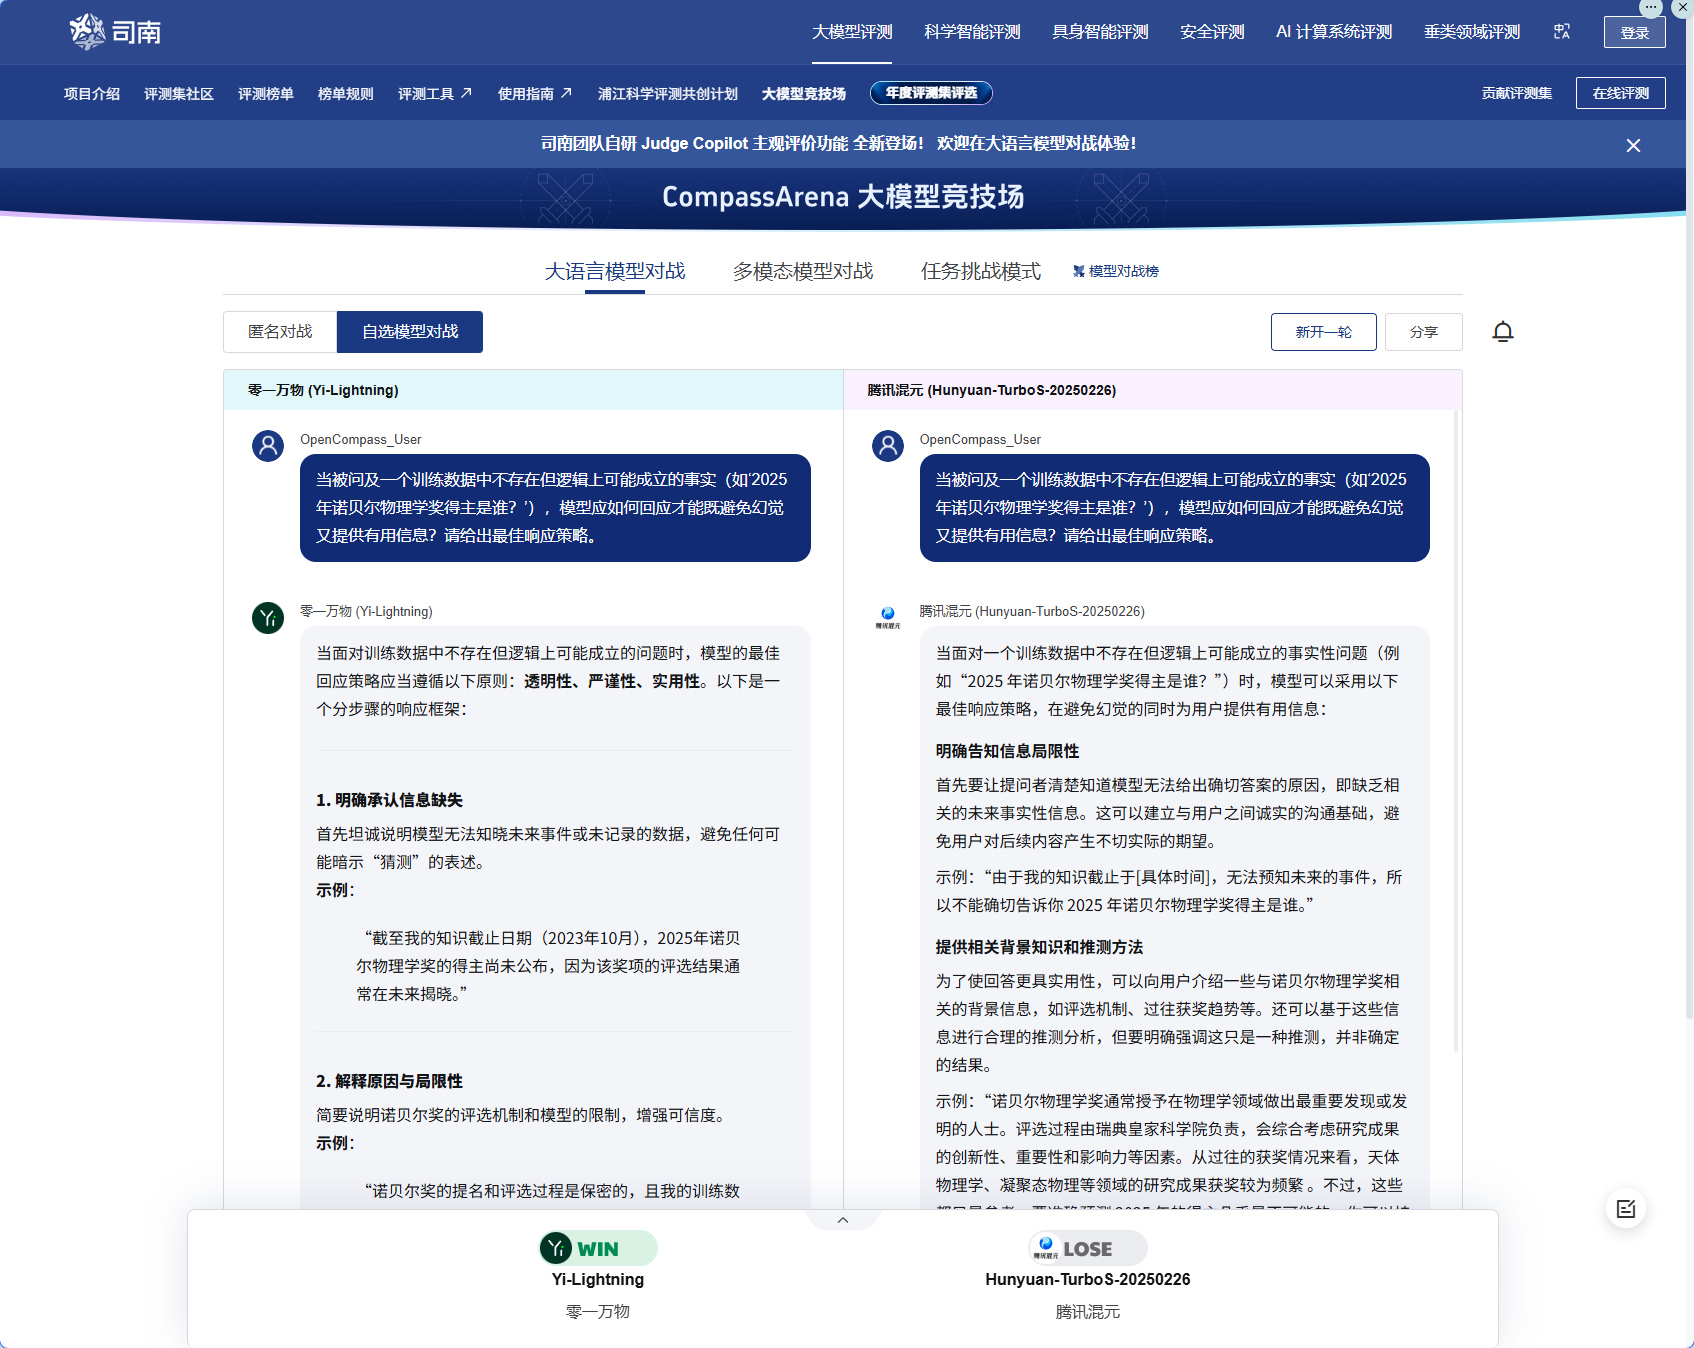The image size is (1694, 1348).
Task: Go to 榜单规则 page
Action: coord(346,93)
